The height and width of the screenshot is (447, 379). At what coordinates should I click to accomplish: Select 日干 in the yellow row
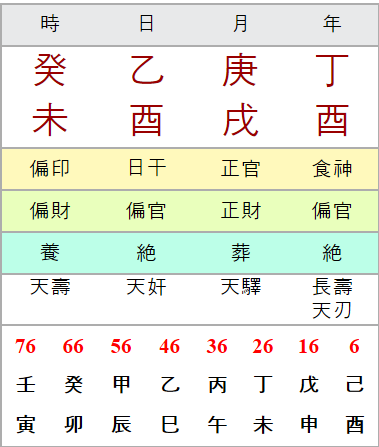pos(147,168)
